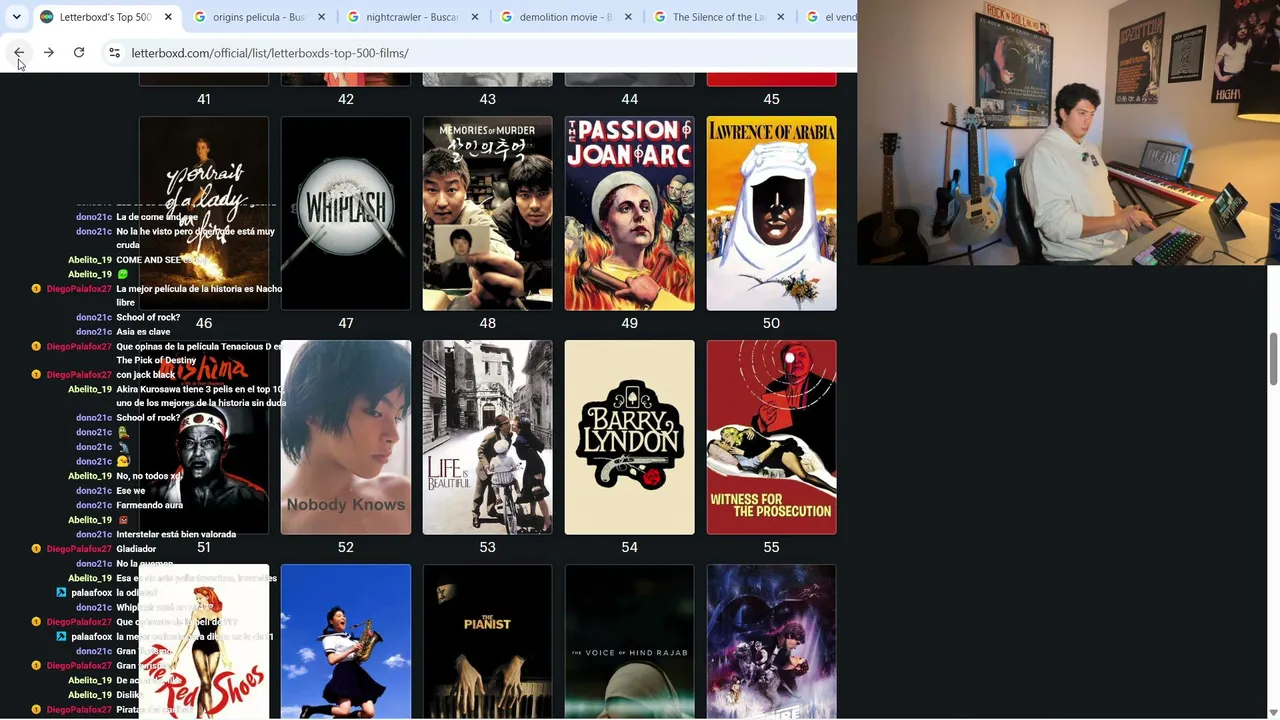
Task: Click rank number 54 under Barry Lyndon
Action: [630, 547]
